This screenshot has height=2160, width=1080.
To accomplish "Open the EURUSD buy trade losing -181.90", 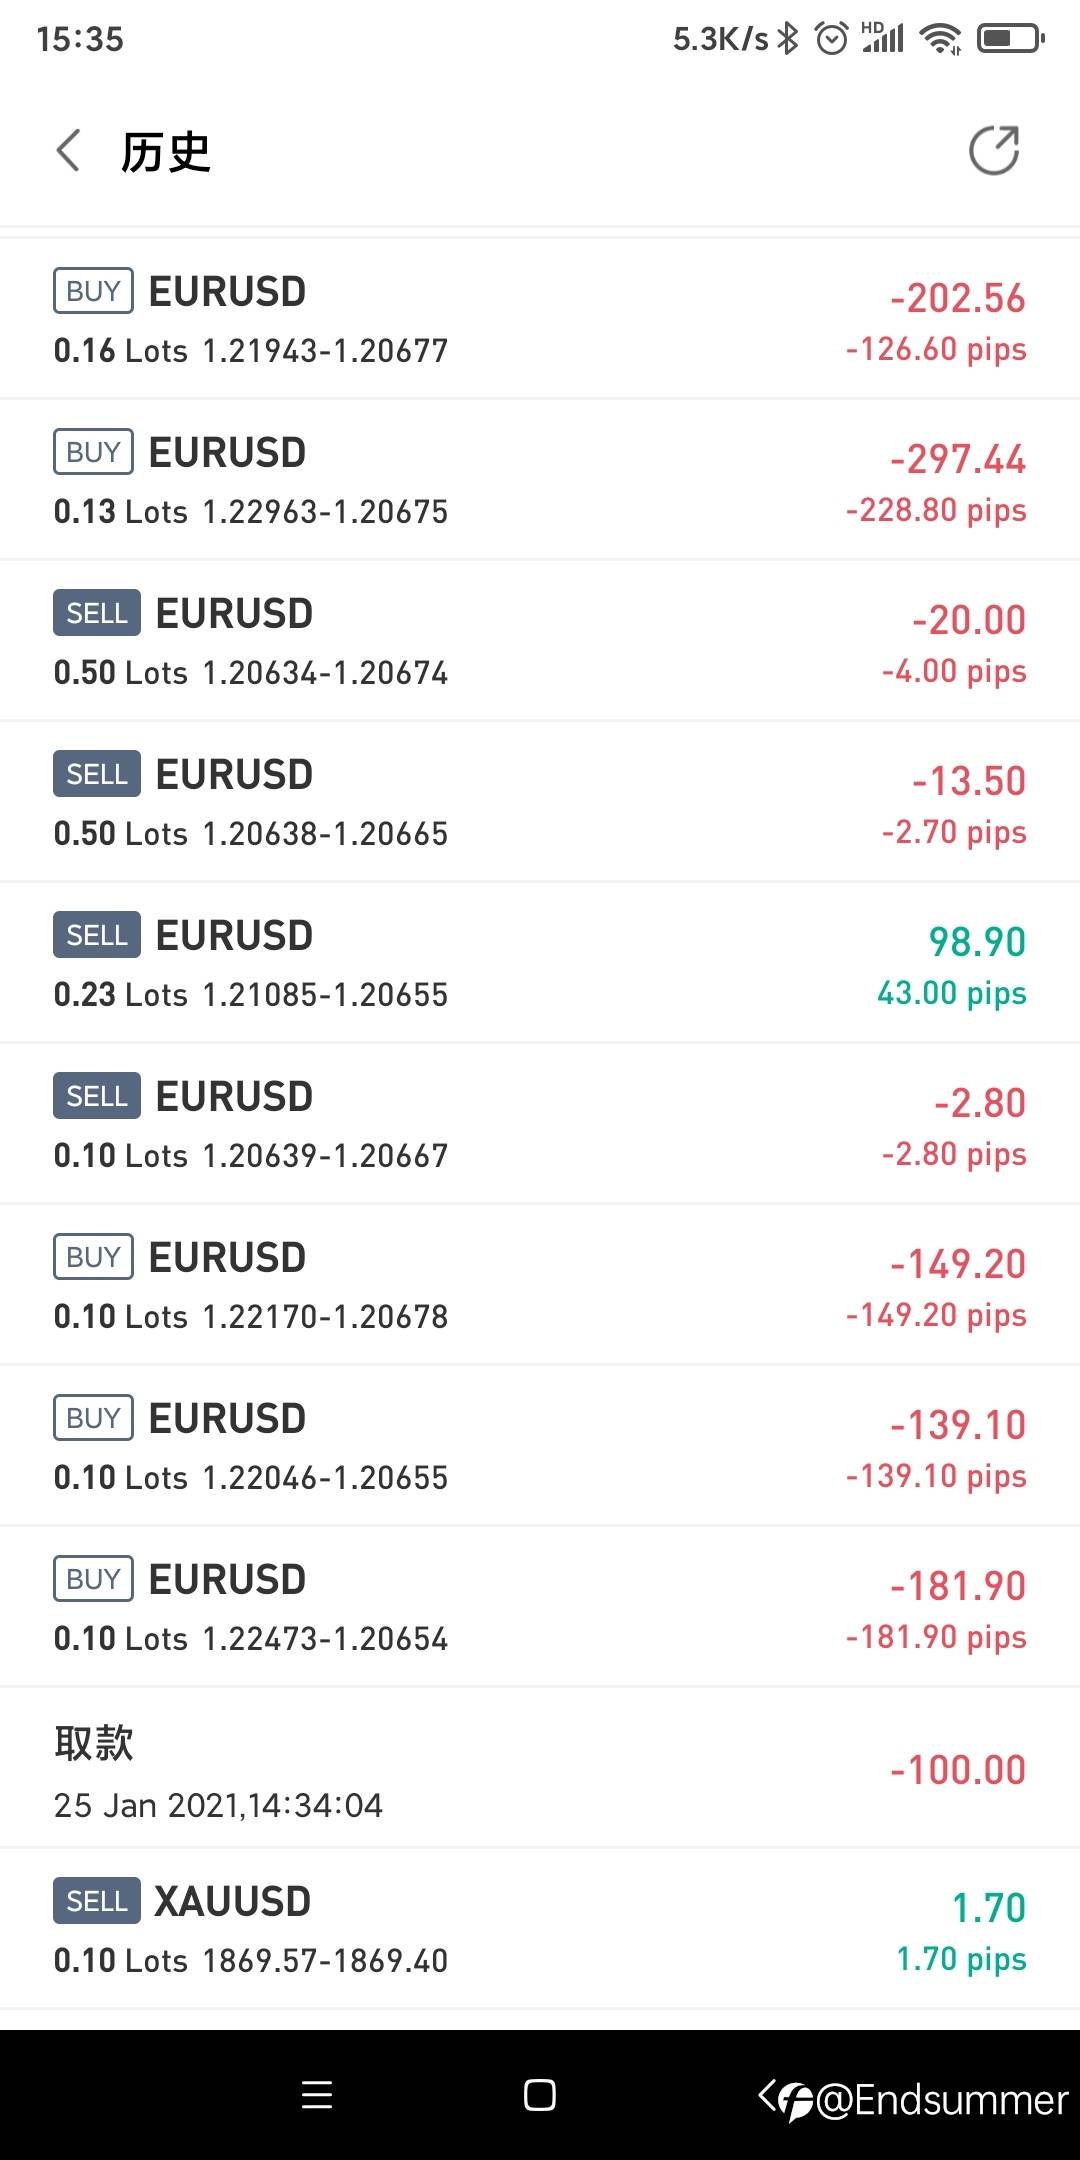I will coord(540,1608).
